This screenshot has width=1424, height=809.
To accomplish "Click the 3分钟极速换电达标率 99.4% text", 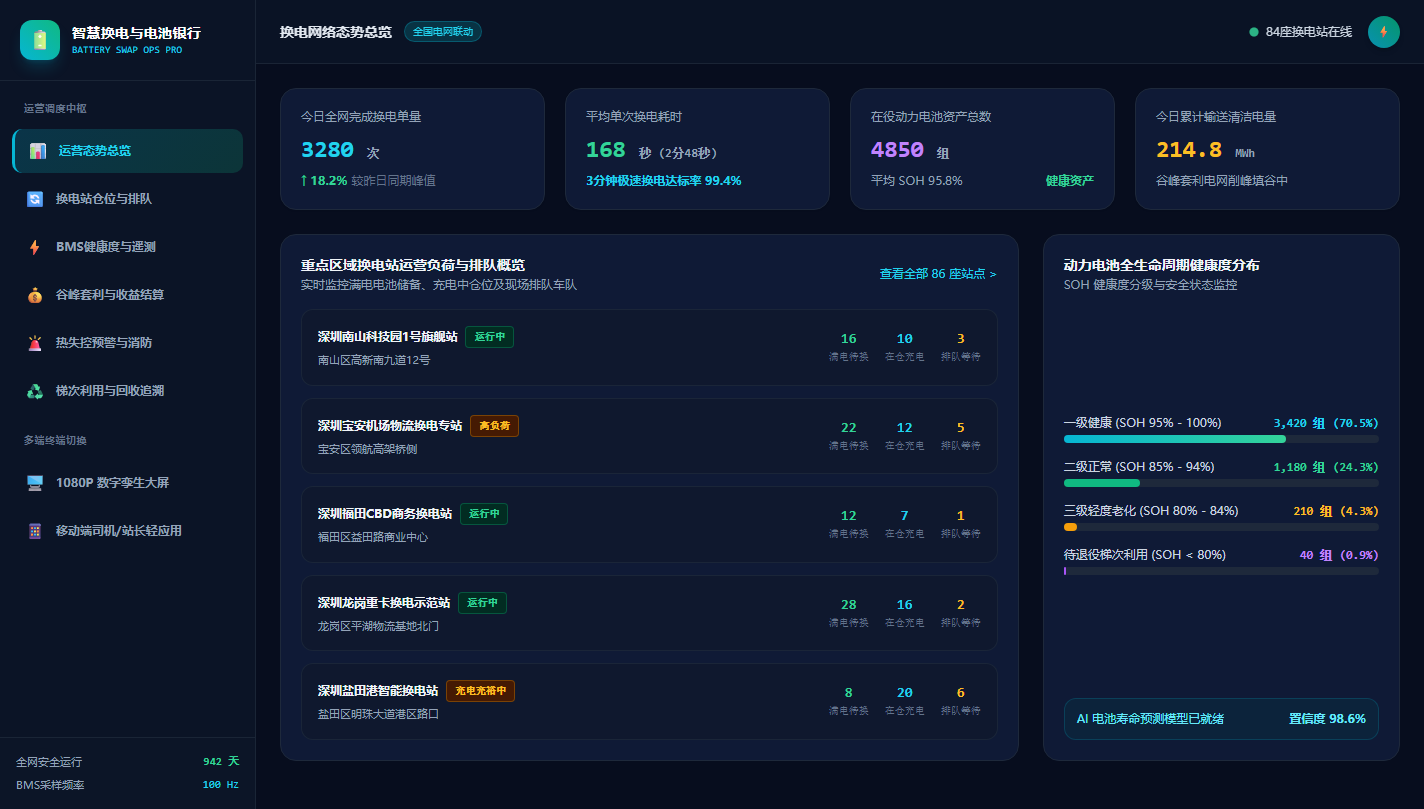I will tap(664, 181).
